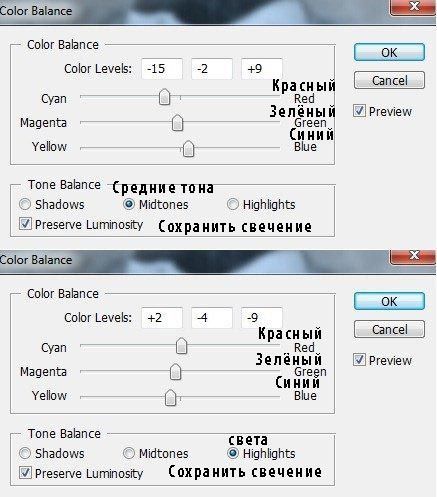Click the -9 Color Levels field in lower dialog
437x497 pixels.
tap(262, 318)
